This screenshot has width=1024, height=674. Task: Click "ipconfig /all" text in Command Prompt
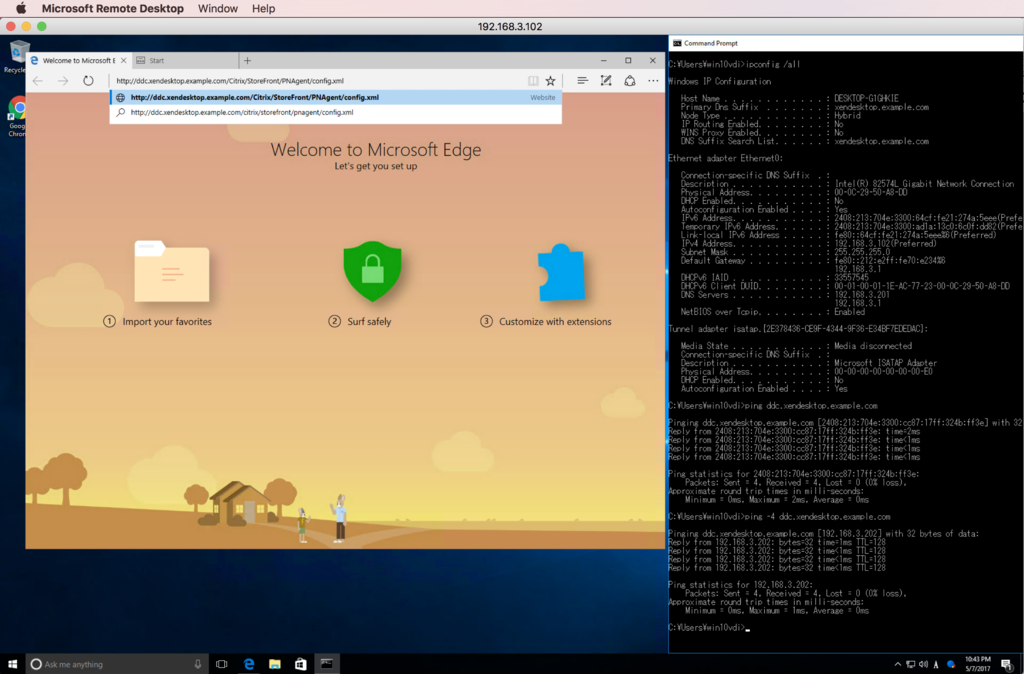[x=773, y=65]
